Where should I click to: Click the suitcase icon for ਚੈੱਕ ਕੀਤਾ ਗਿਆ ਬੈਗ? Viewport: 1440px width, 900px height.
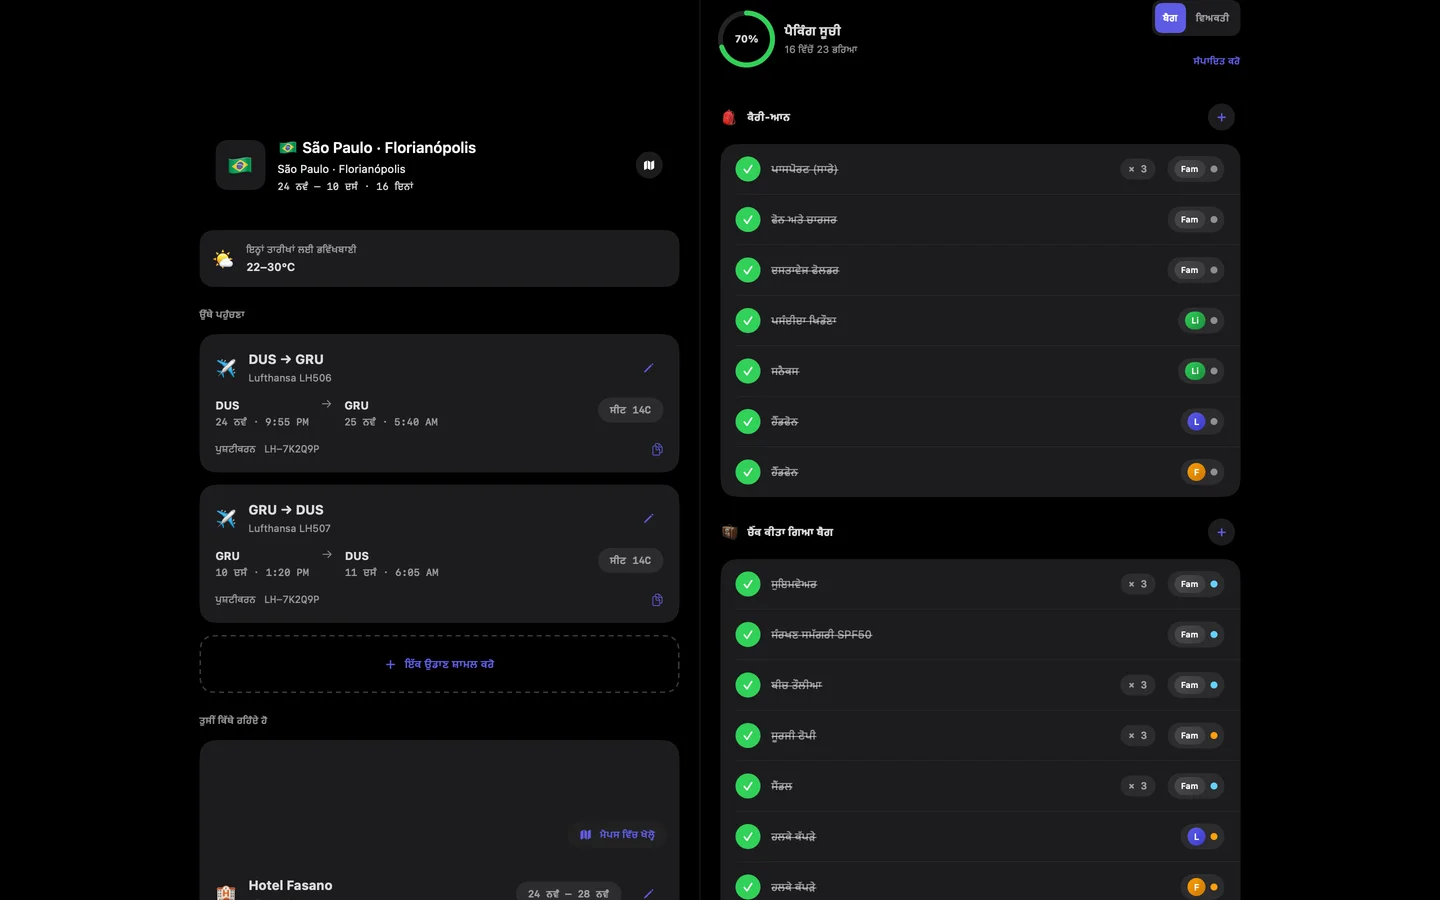pyautogui.click(x=729, y=532)
